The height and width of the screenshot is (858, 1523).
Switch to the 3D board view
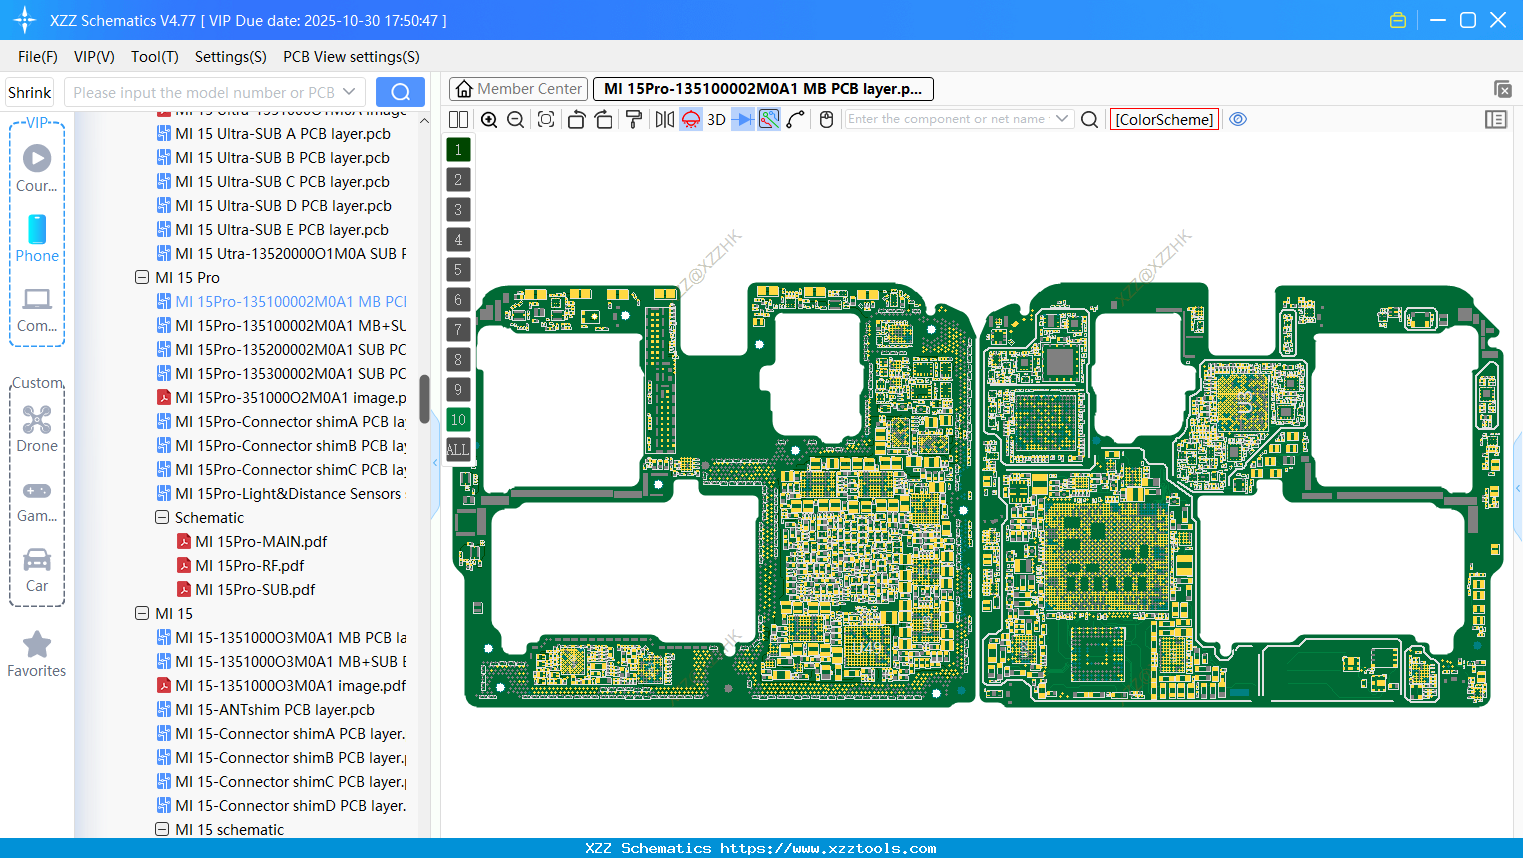716,119
